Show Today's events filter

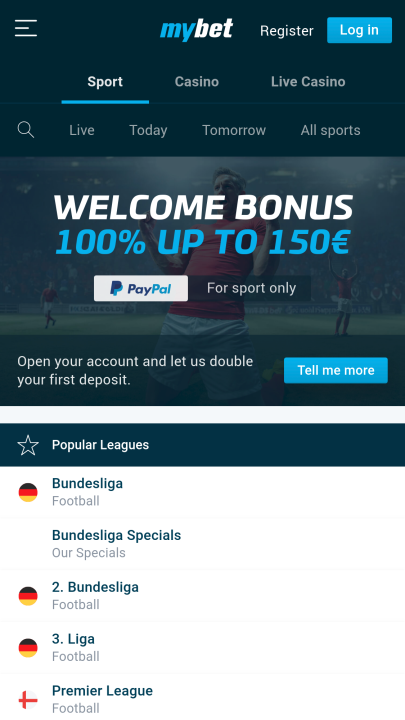coord(148,130)
